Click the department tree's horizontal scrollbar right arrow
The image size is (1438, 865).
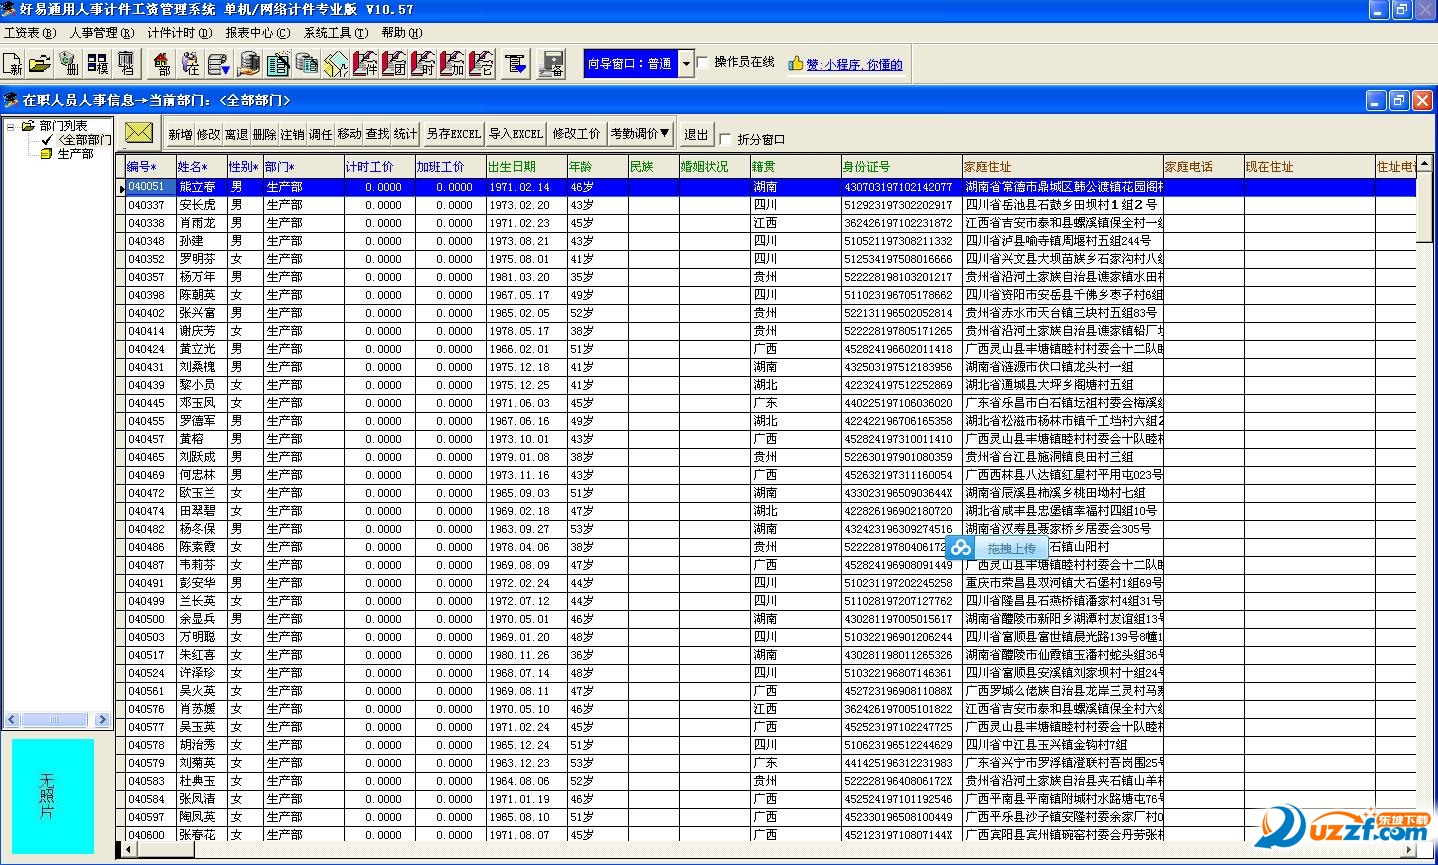tap(102, 720)
